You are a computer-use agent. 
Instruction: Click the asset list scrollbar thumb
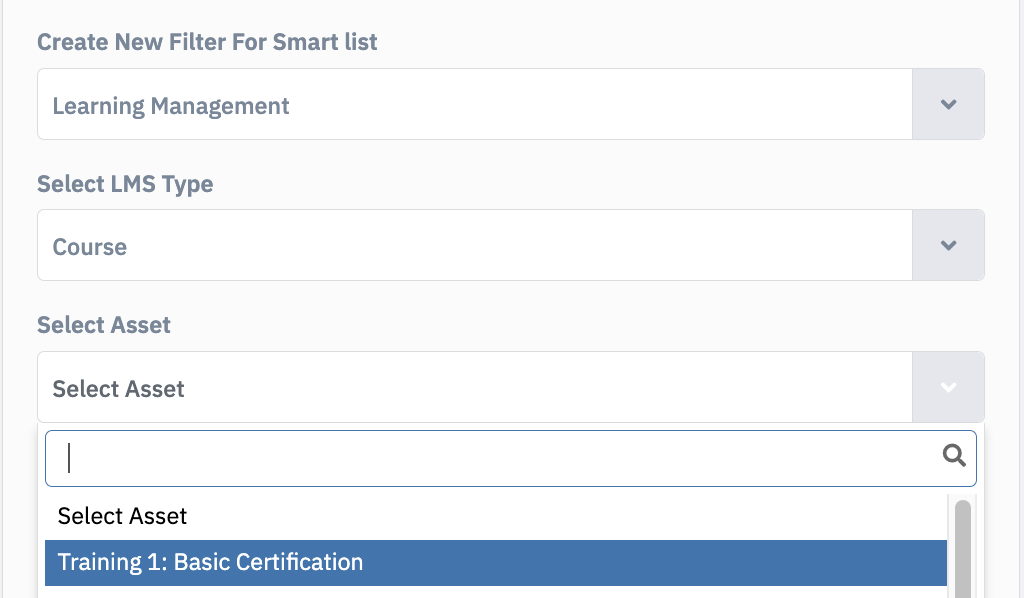pos(963,550)
